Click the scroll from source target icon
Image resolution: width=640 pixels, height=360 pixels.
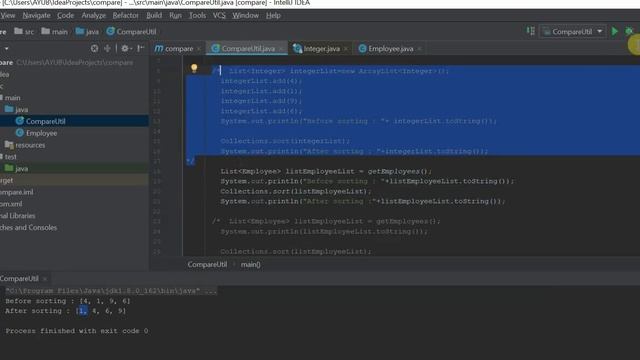pyautogui.click(x=94, y=48)
